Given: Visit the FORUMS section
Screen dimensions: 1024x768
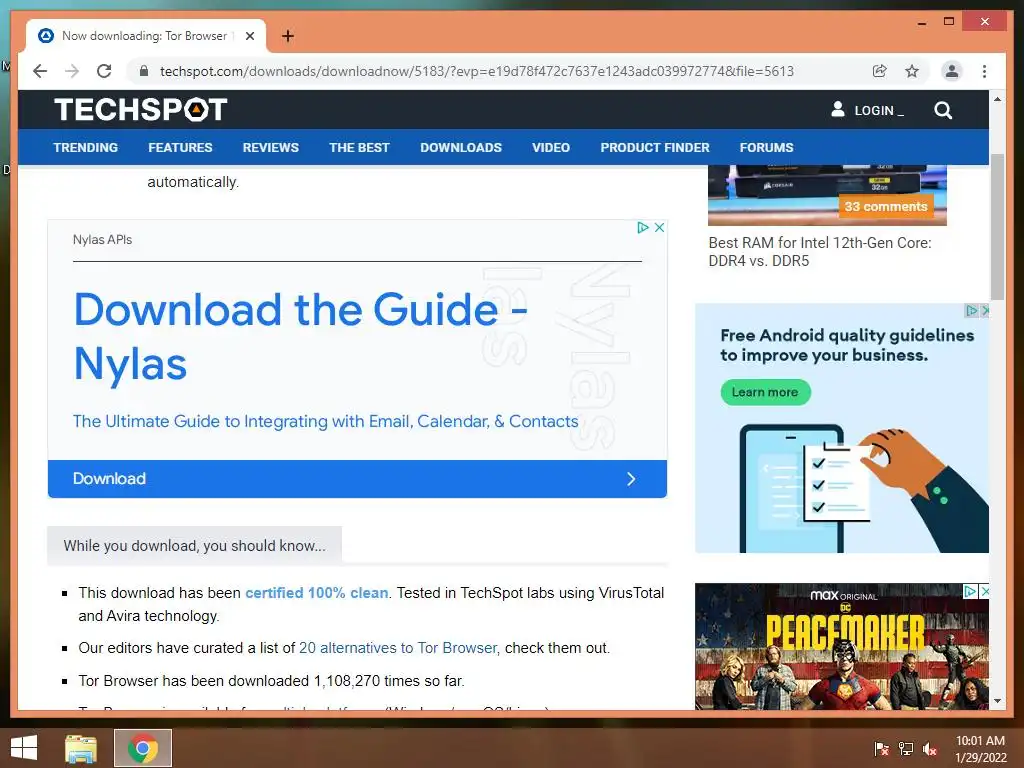Looking at the screenshot, I should [x=766, y=148].
